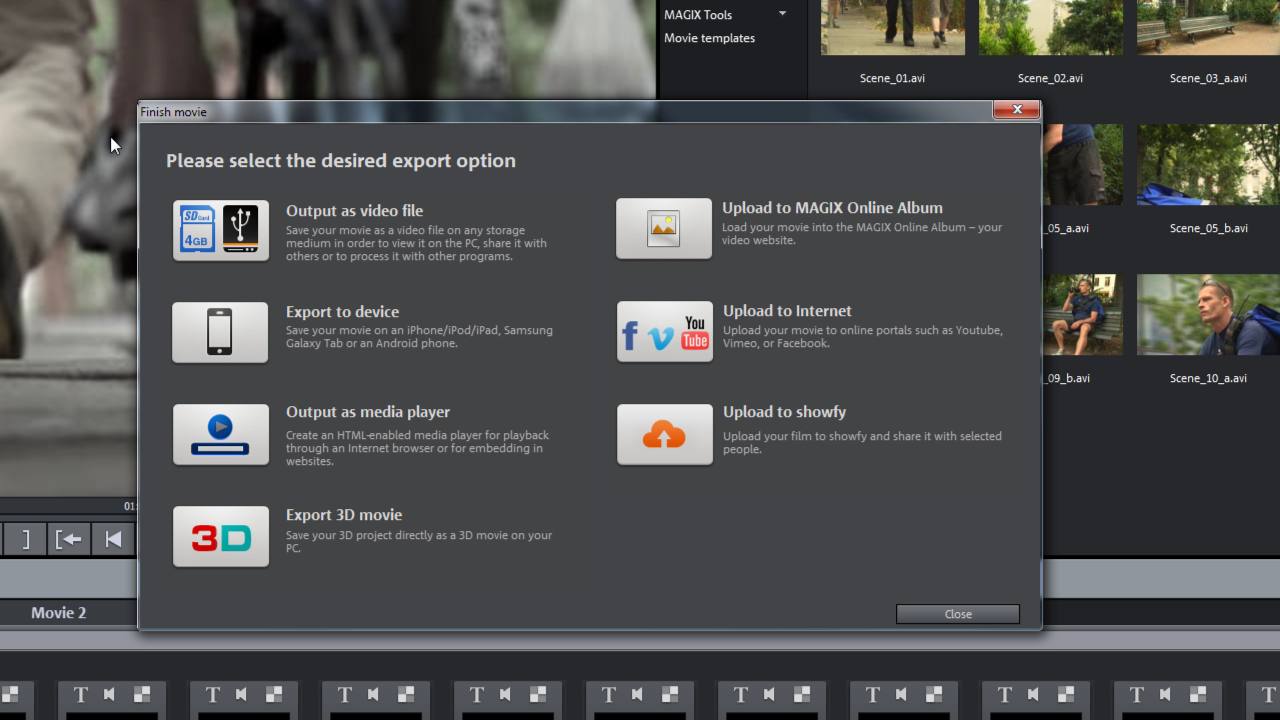This screenshot has height=720, width=1280.
Task: Click the Upload to showfy heading
Action: (x=784, y=412)
